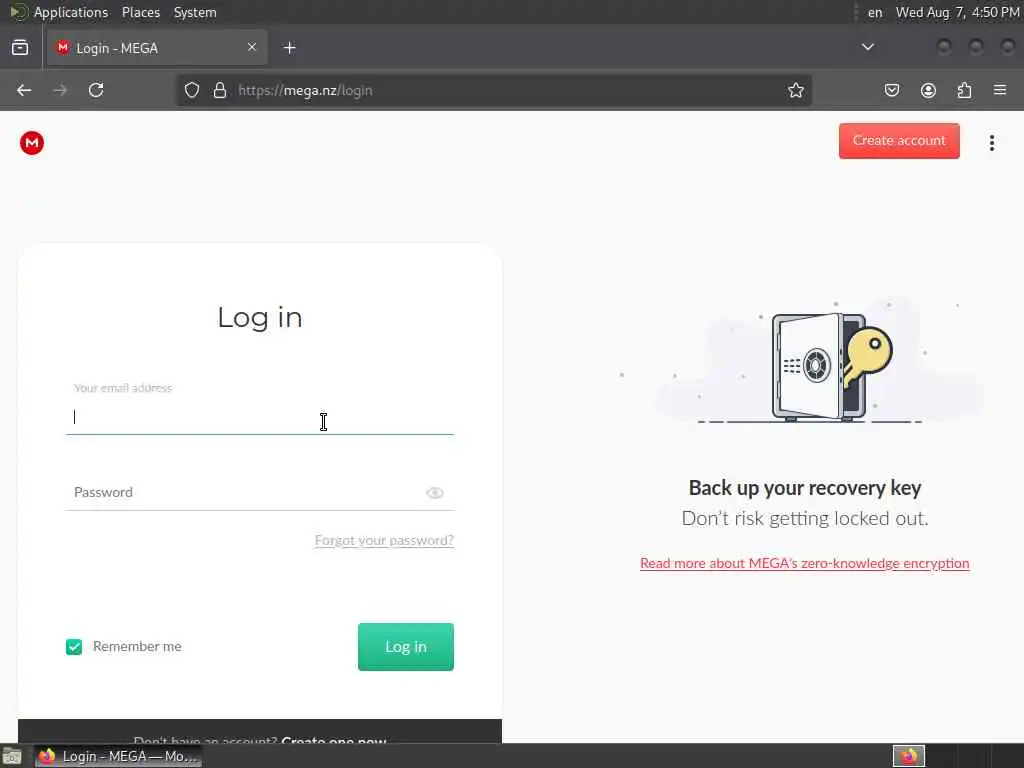1024x768 pixels.
Task: Go back using browser back arrow
Action: [24, 90]
